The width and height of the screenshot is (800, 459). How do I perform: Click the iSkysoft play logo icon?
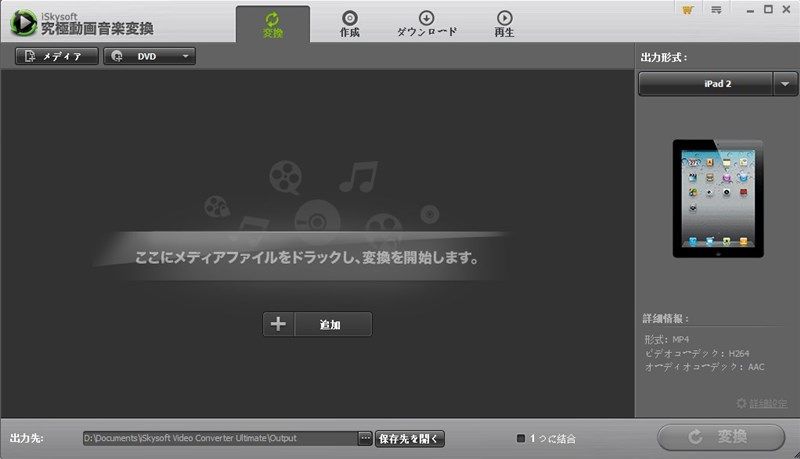pyautogui.click(x=23, y=23)
